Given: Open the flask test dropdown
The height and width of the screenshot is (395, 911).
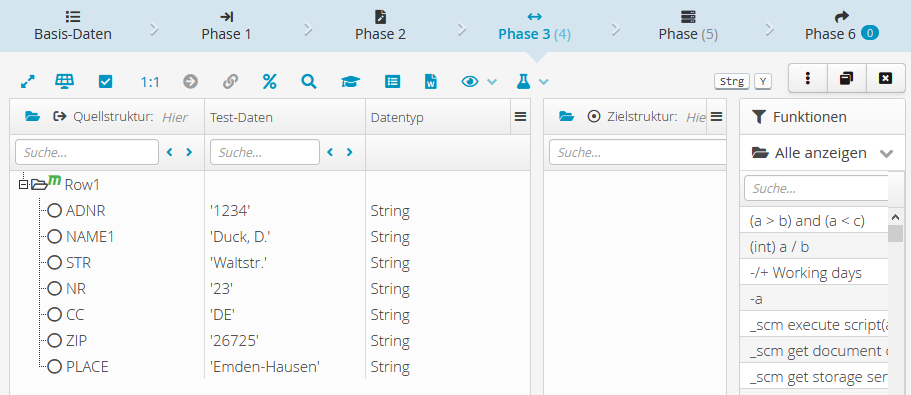Looking at the screenshot, I should click(x=532, y=82).
